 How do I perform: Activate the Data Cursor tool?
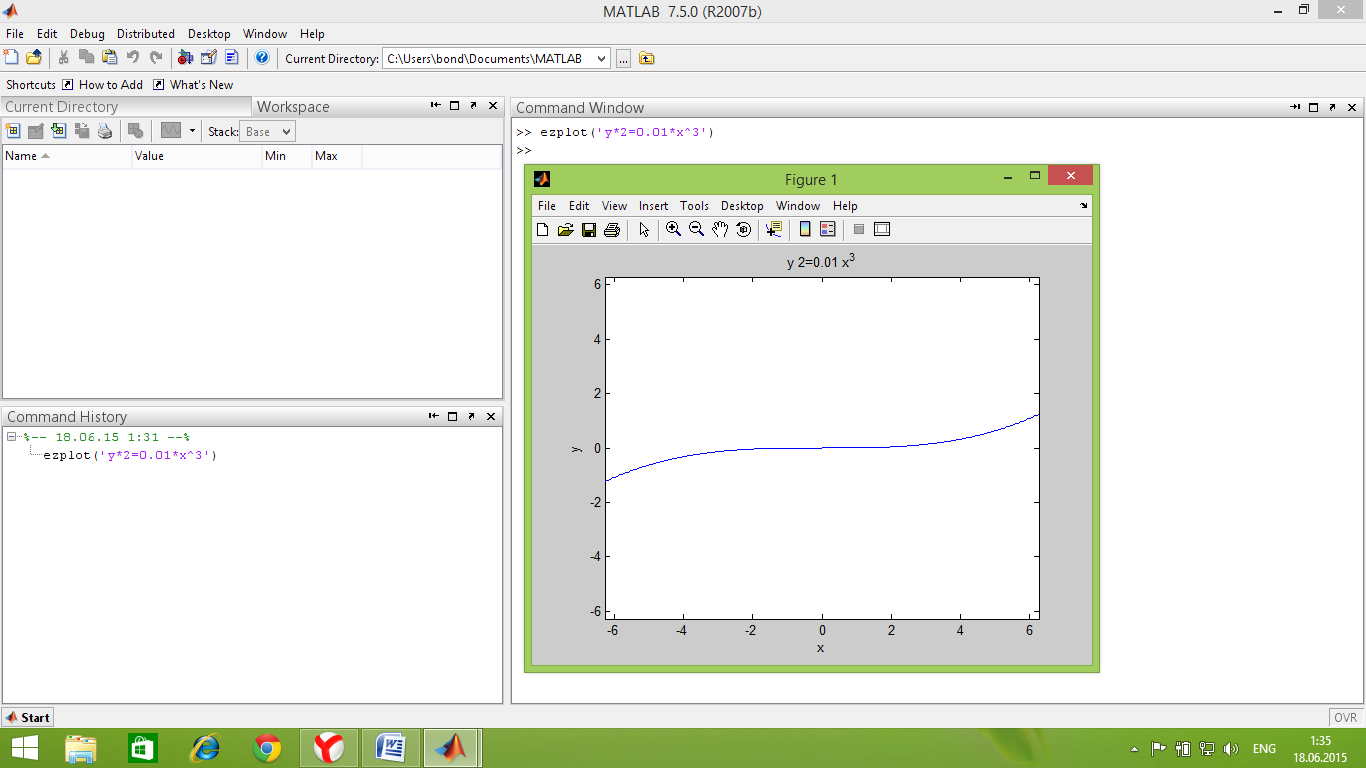[x=773, y=229]
